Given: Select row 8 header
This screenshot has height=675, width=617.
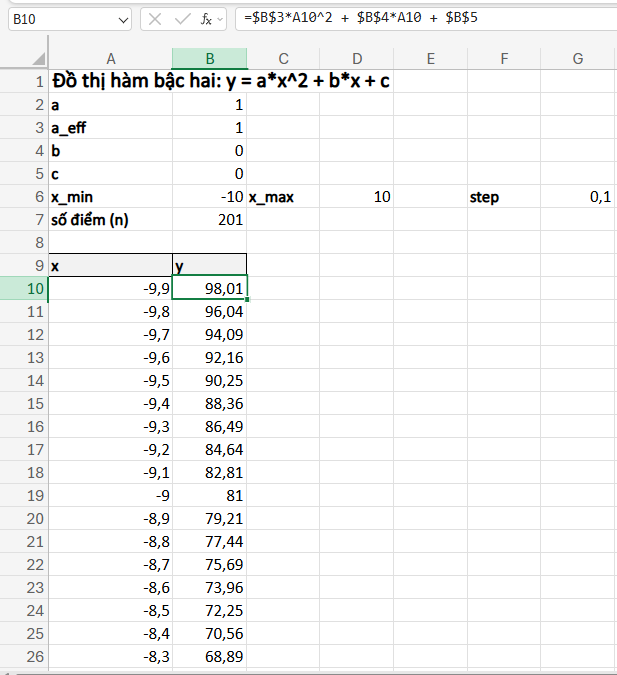Looking at the screenshot, I should tap(24, 242).
